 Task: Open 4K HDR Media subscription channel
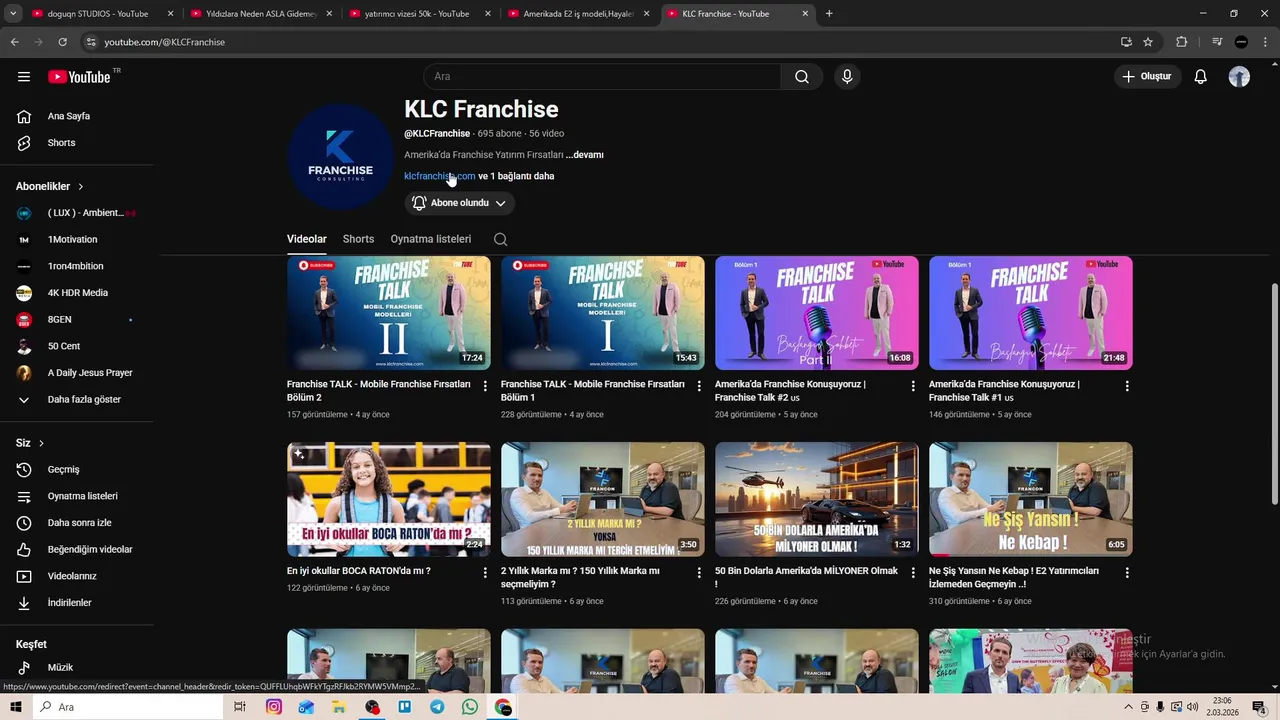click(x=78, y=293)
